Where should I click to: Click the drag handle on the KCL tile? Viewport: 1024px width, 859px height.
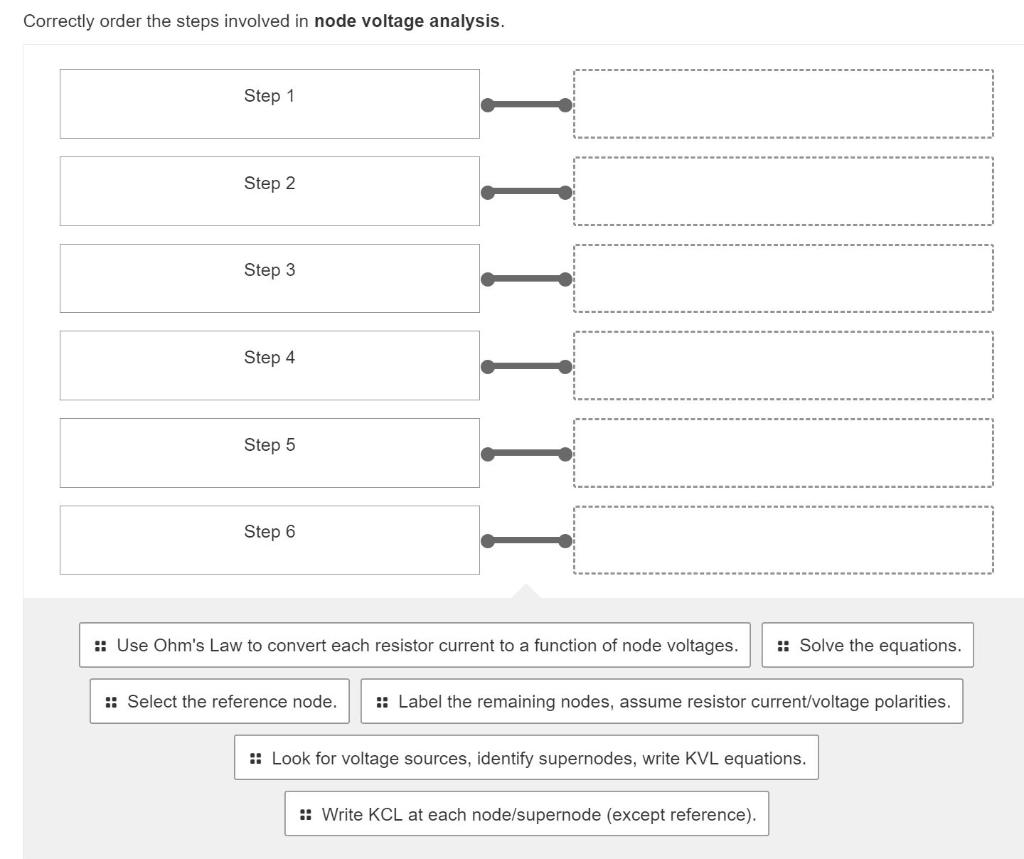pyautogui.click(x=305, y=814)
